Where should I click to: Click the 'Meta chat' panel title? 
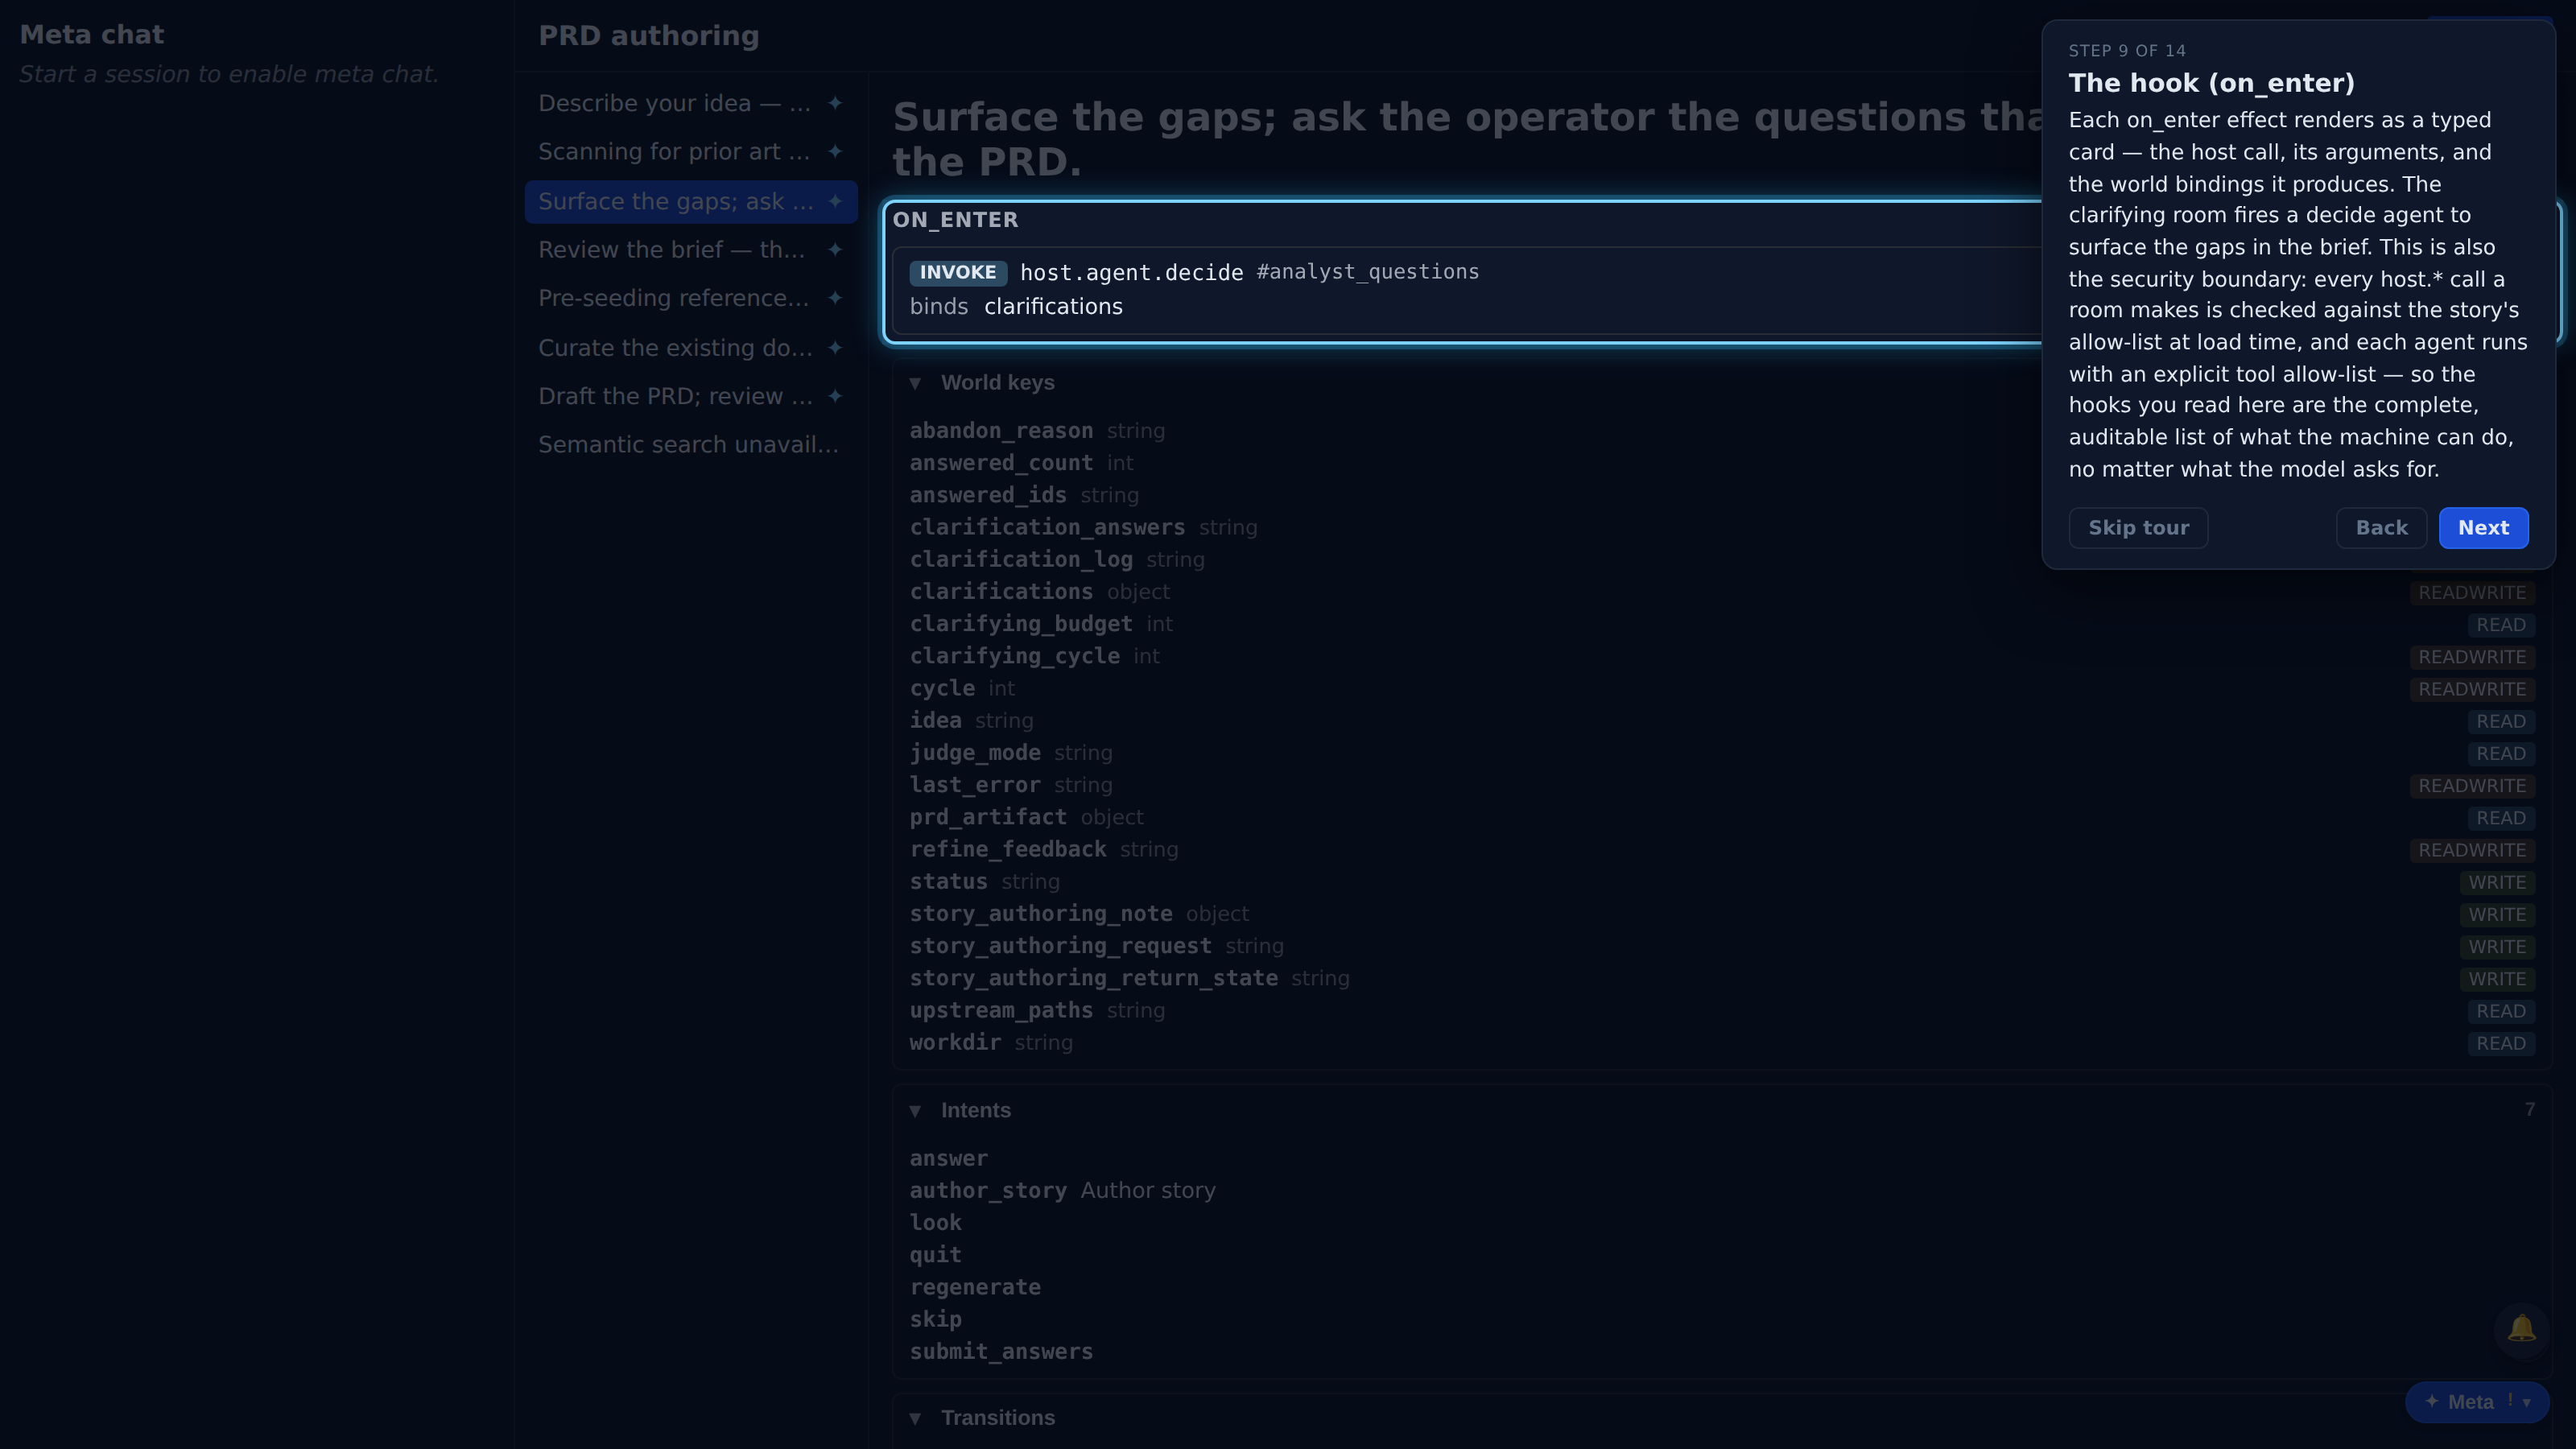click(92, 35)
